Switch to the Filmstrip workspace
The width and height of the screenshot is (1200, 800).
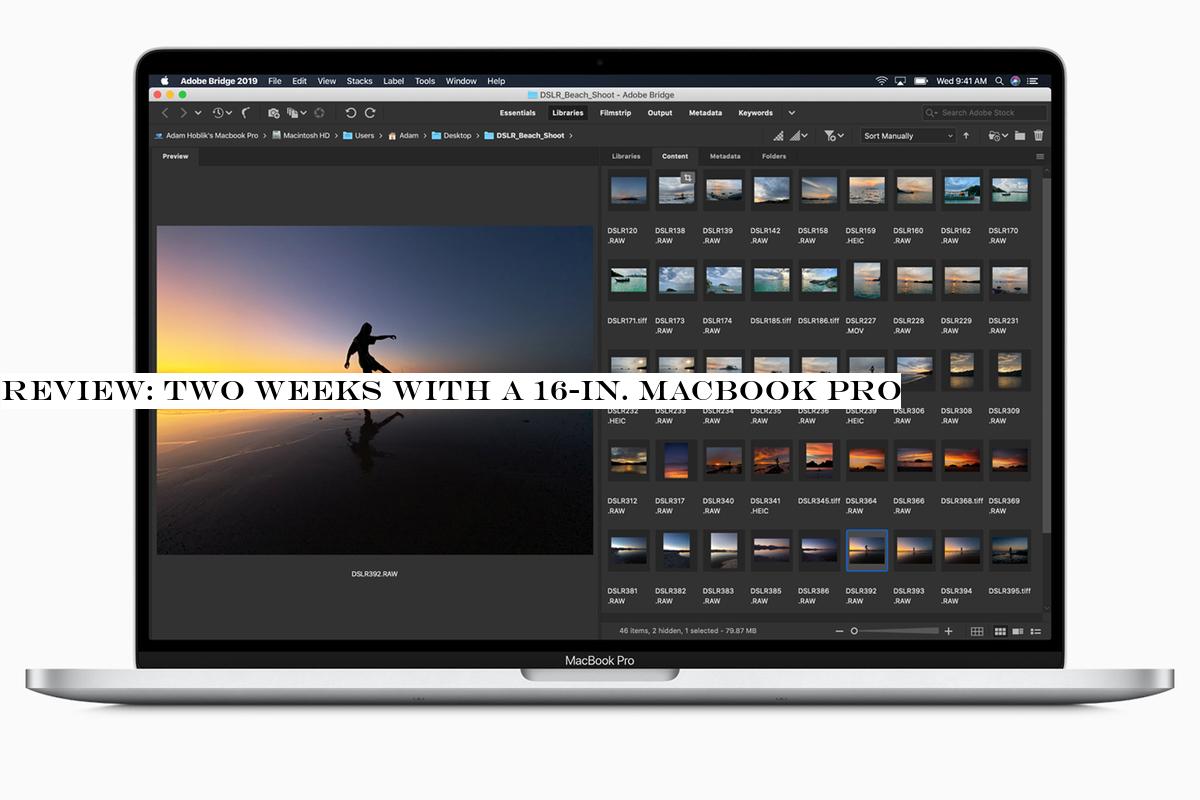click(615, 113)
